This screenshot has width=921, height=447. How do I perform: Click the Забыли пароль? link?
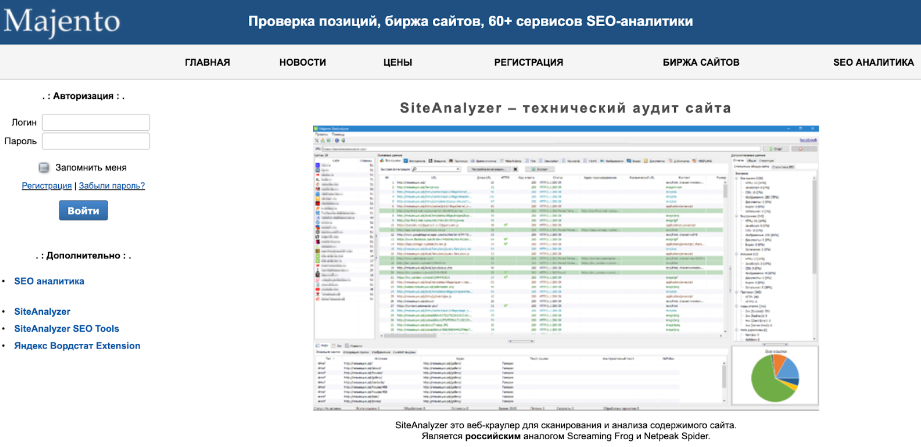(x=112, y=186)
